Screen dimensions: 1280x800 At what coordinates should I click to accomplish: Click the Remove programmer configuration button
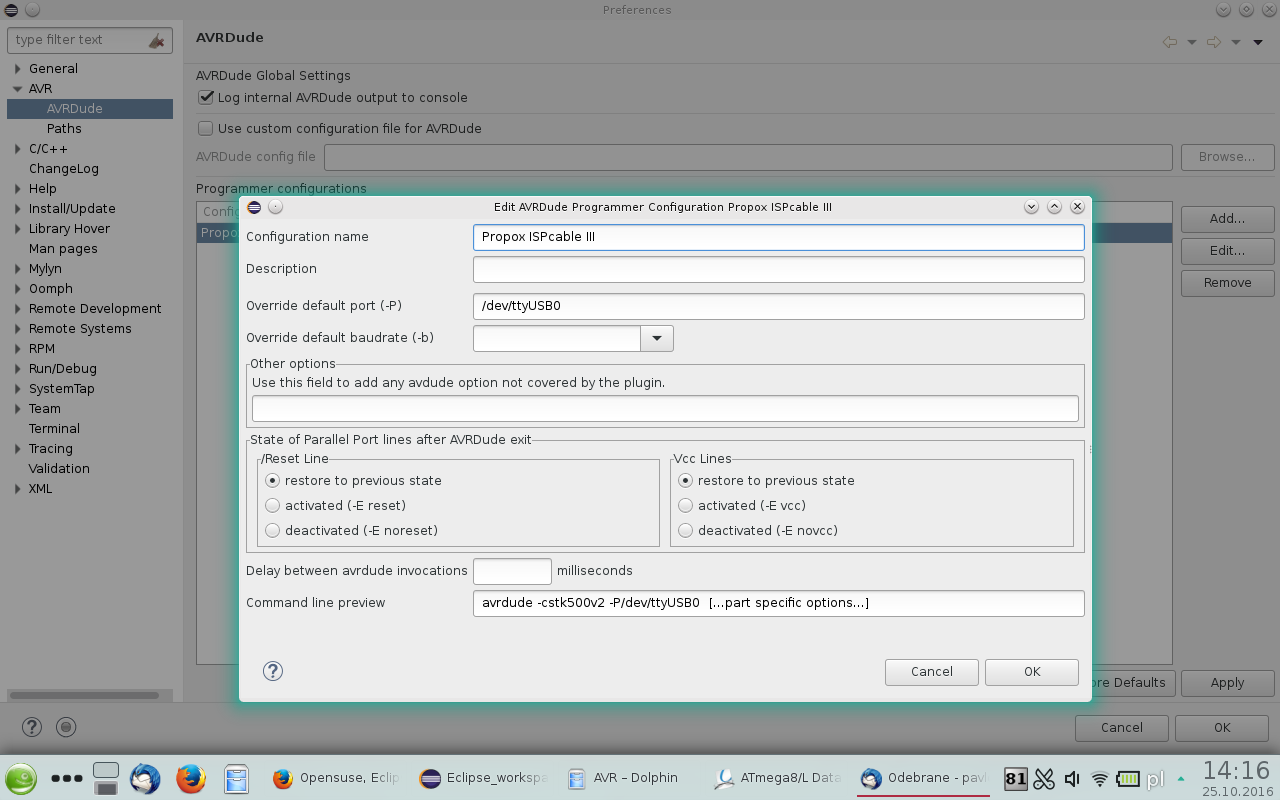pyautogui.click(x=1228, y=283)
